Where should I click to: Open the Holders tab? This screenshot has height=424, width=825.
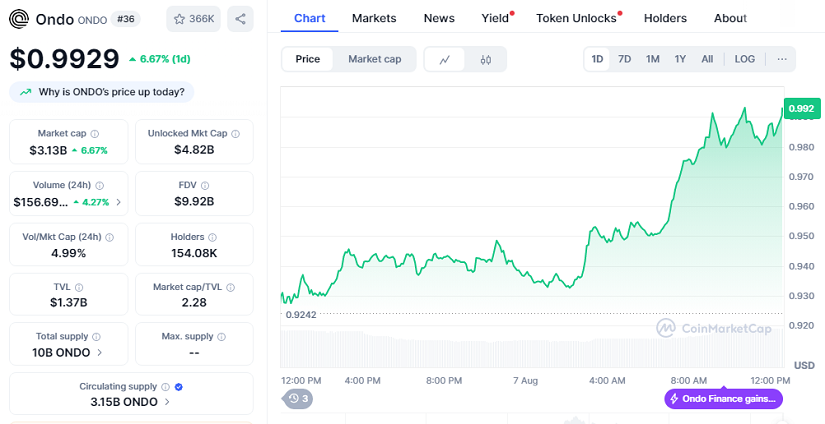(x=665, y=18)
